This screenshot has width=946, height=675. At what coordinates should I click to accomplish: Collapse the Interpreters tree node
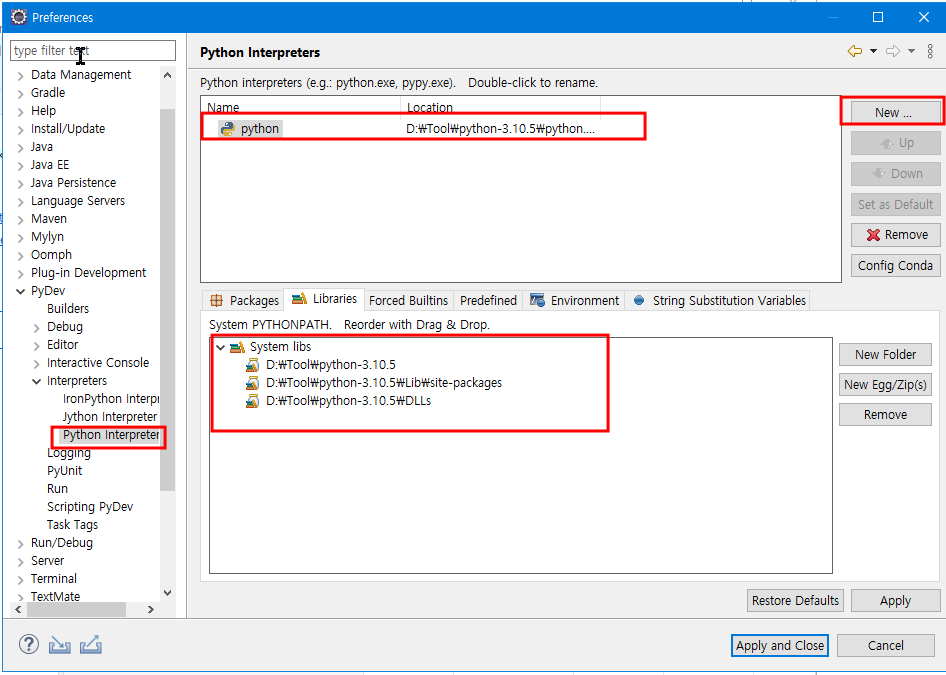coord(37,381)
